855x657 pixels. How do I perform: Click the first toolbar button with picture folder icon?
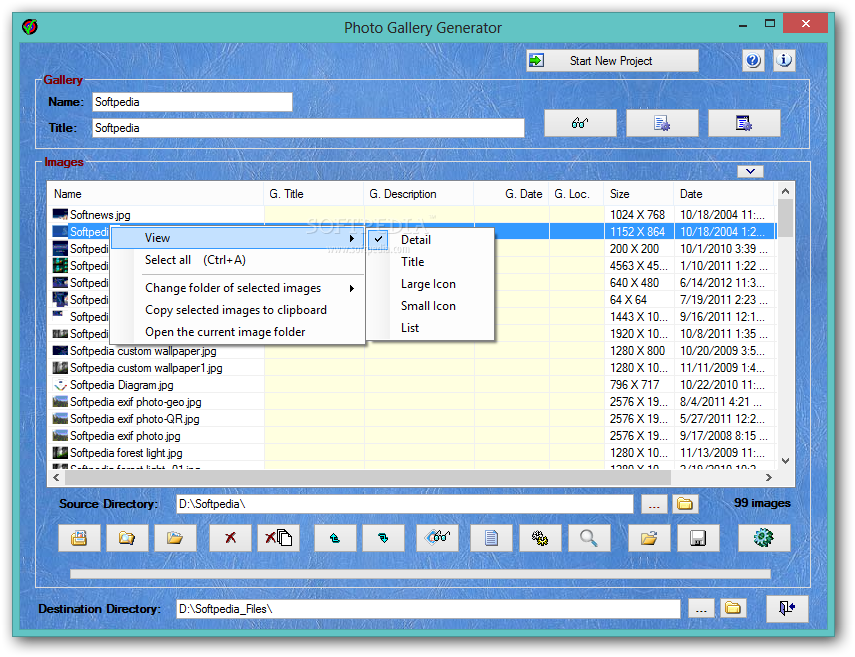point(79,538)
